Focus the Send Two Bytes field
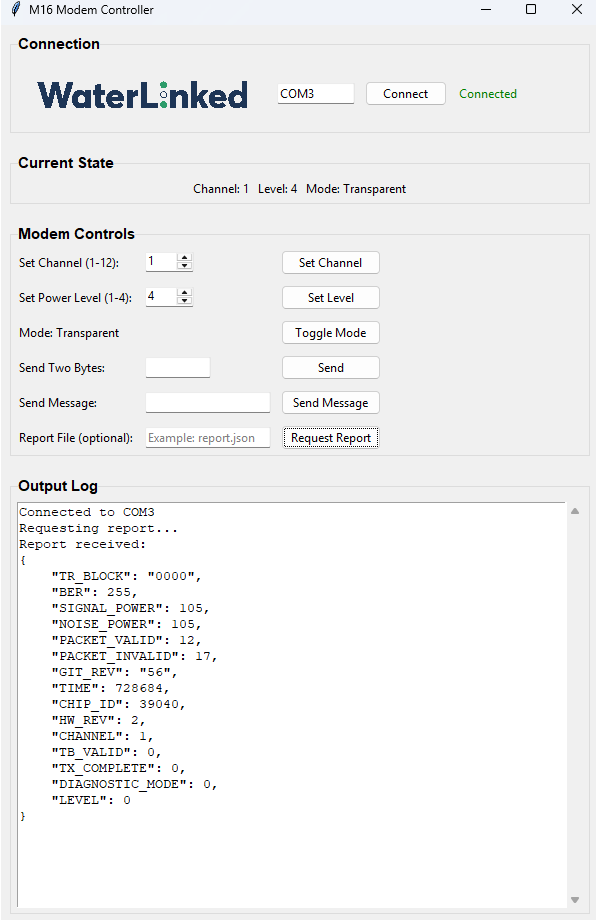Screen dimensions: 596x920 click(178, 368)
